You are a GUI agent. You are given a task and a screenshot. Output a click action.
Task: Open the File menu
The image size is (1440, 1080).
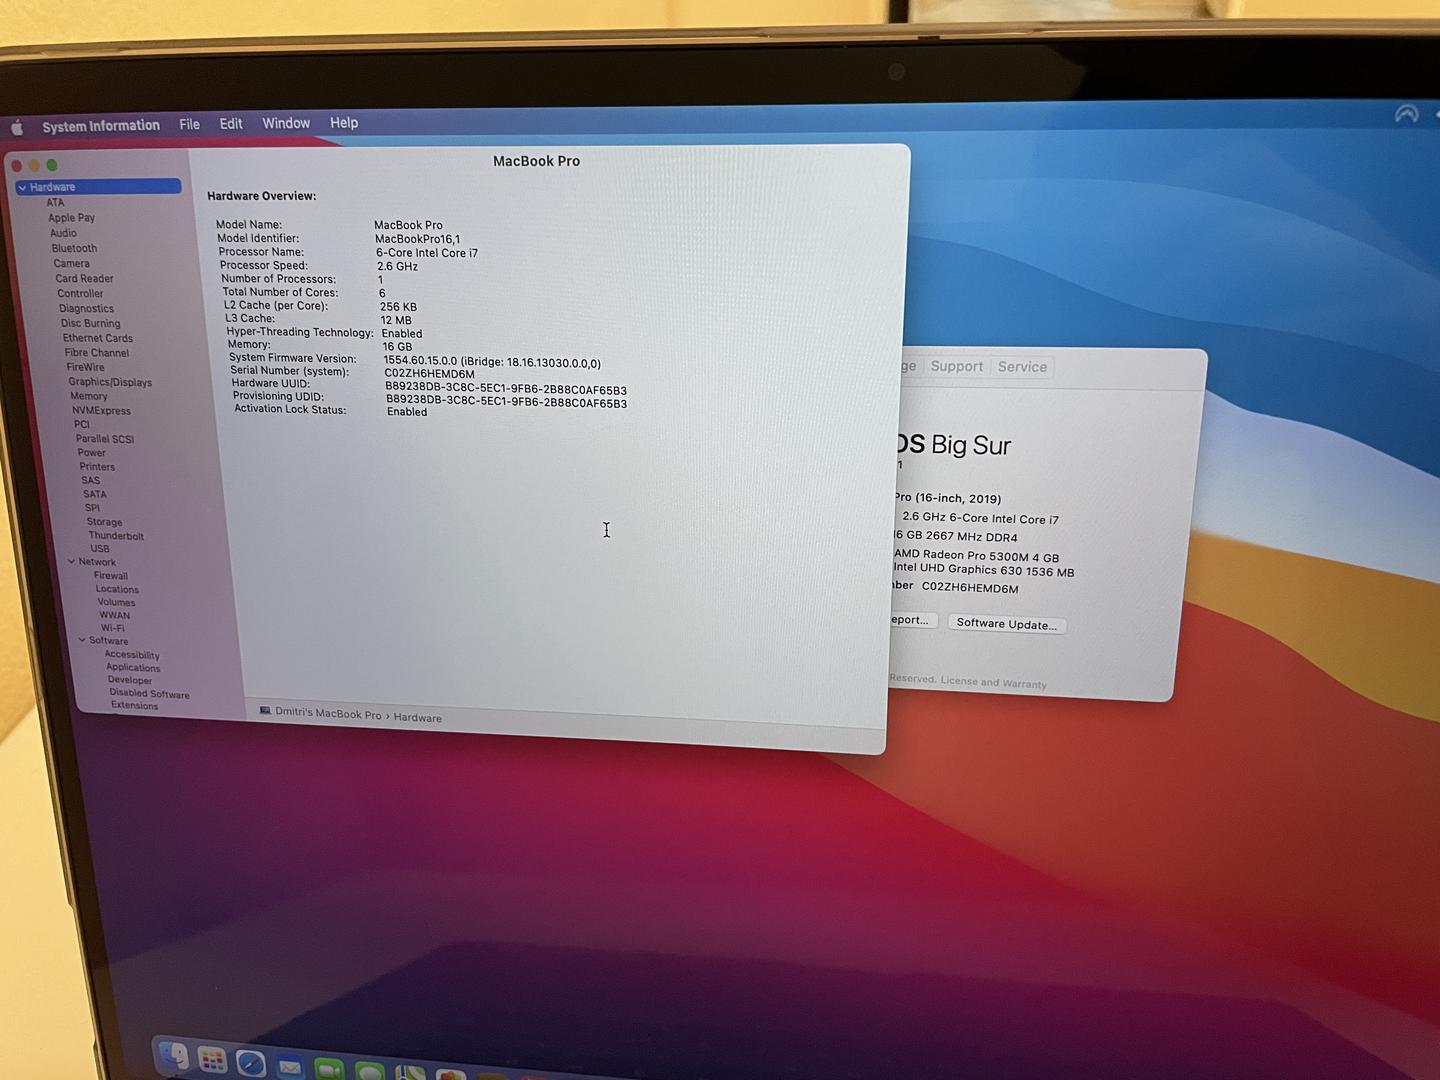[189, 124]
